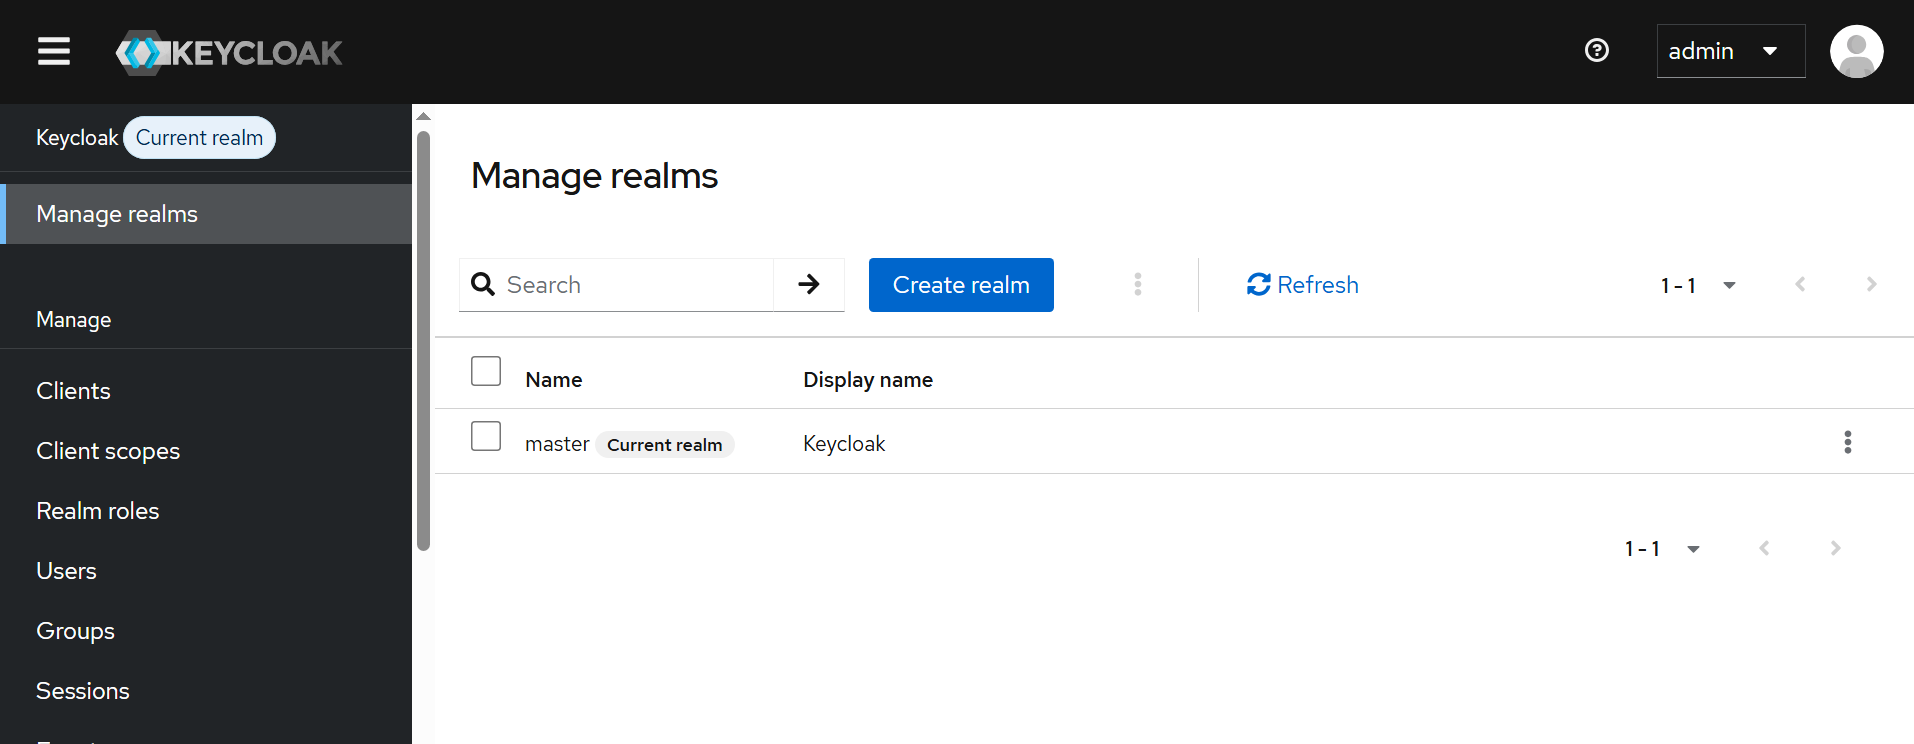Click the Manage realms page title
The height and width of the screenshot is (744, 1914).
point(594,176)
